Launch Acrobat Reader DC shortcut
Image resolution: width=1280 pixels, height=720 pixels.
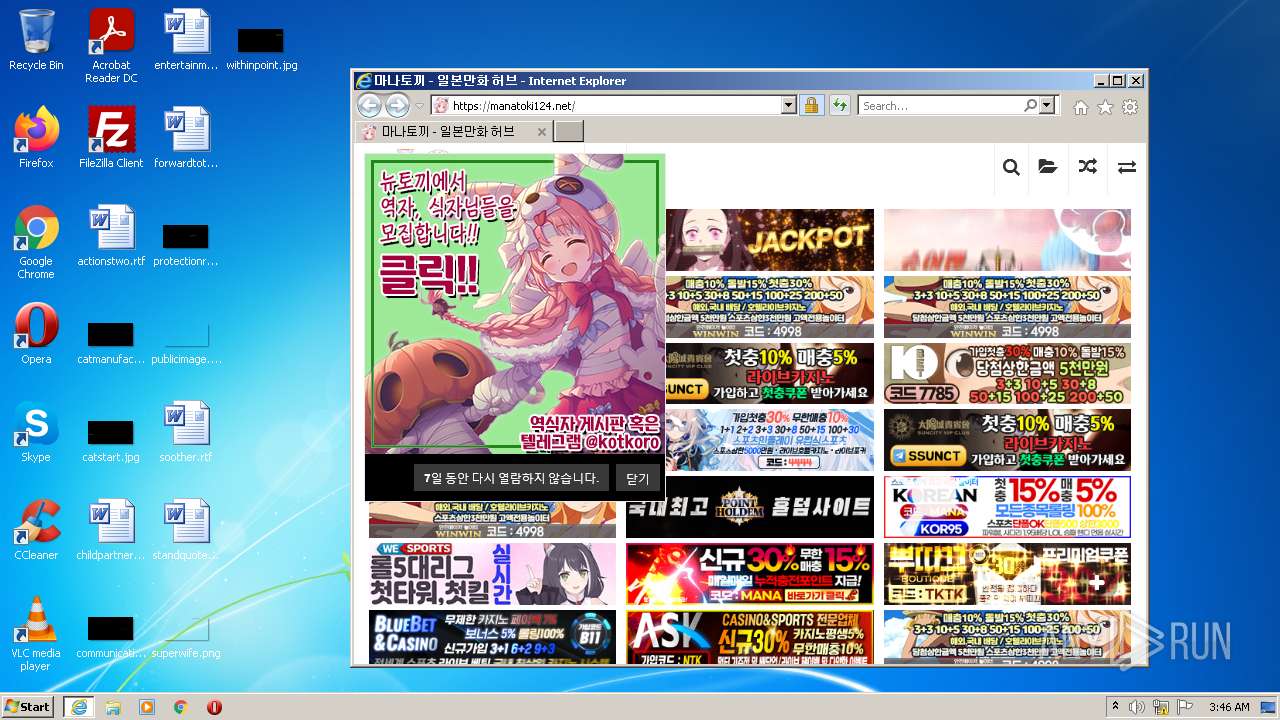coord(111,46)
